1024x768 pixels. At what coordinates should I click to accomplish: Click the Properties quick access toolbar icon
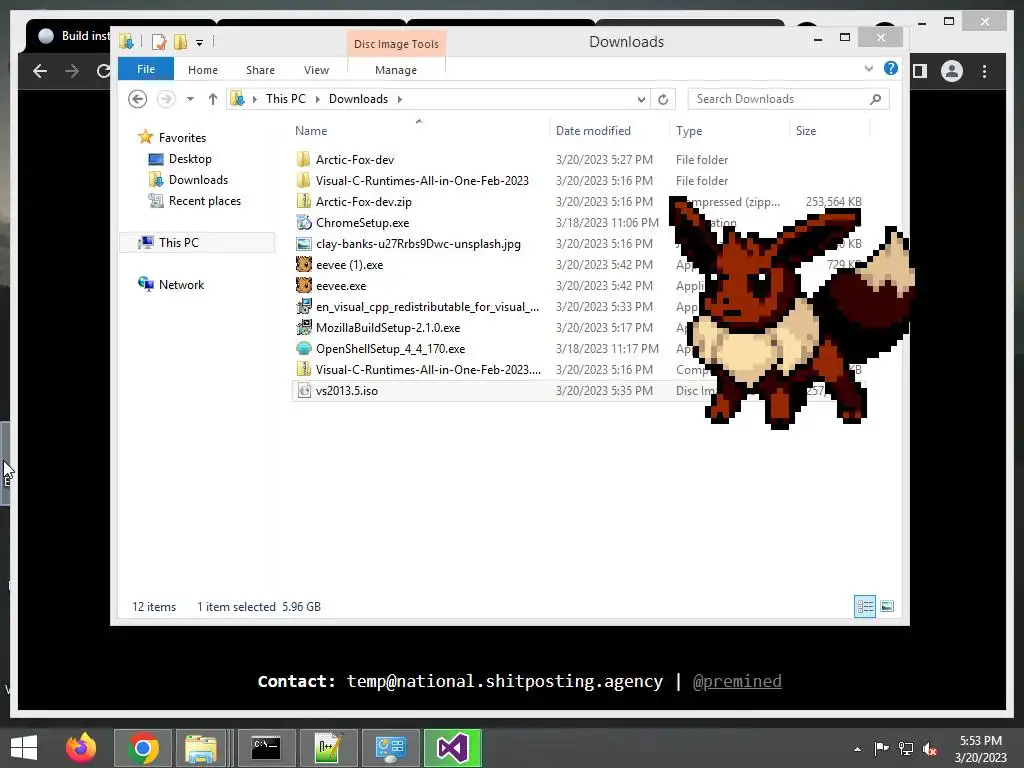pyautogui.click(x=159, y=42)
